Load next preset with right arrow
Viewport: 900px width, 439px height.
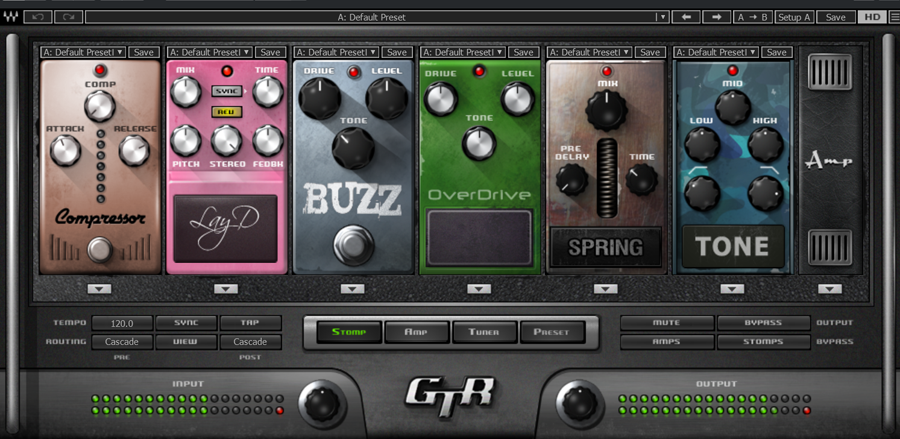(716, 17)
